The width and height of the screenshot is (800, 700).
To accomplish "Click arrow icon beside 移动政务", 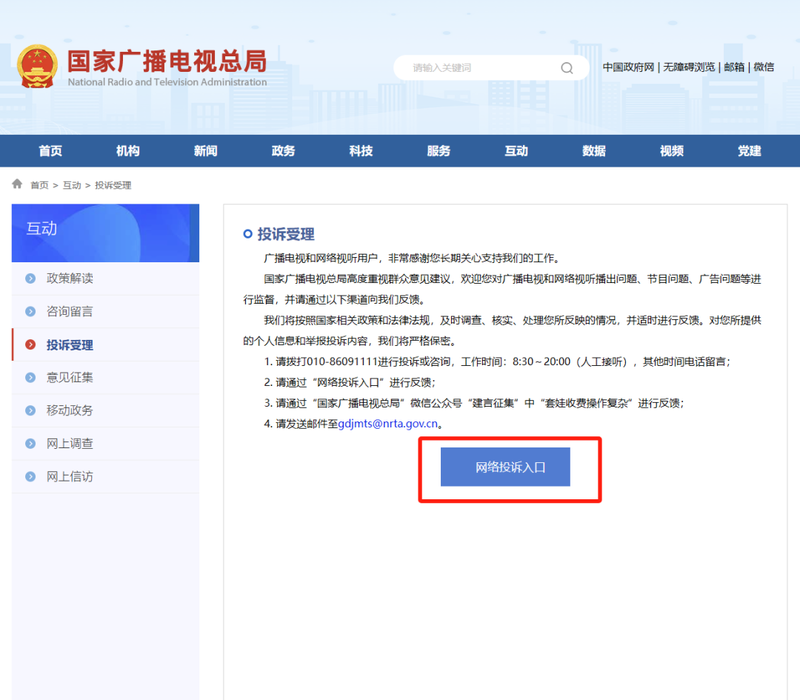I will [30, 410].
